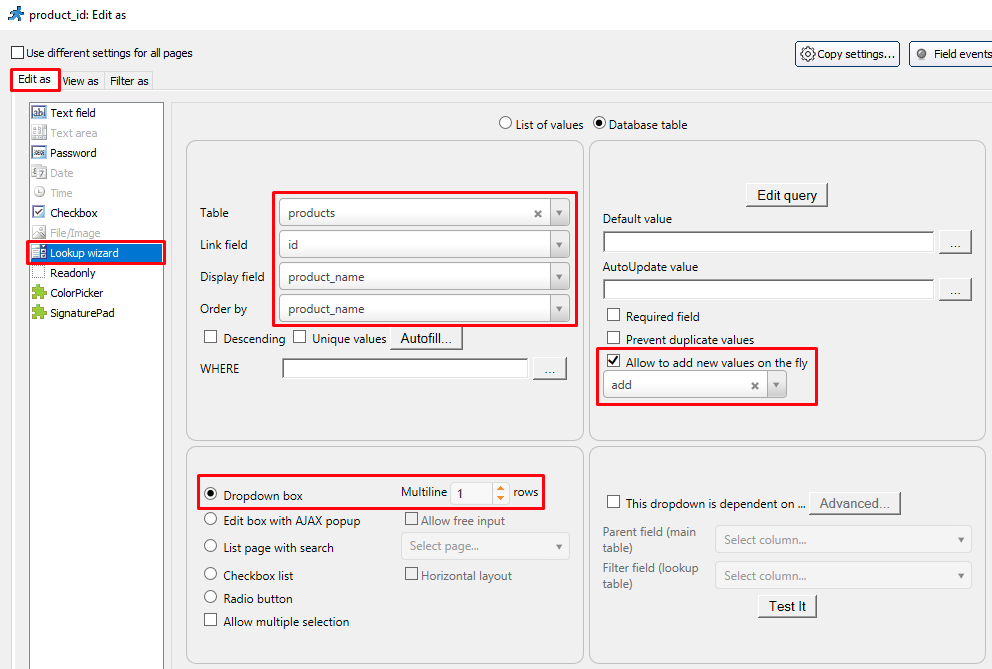
Task: Choose the ColorPicker plugin control
Action: tap(76, 293)
